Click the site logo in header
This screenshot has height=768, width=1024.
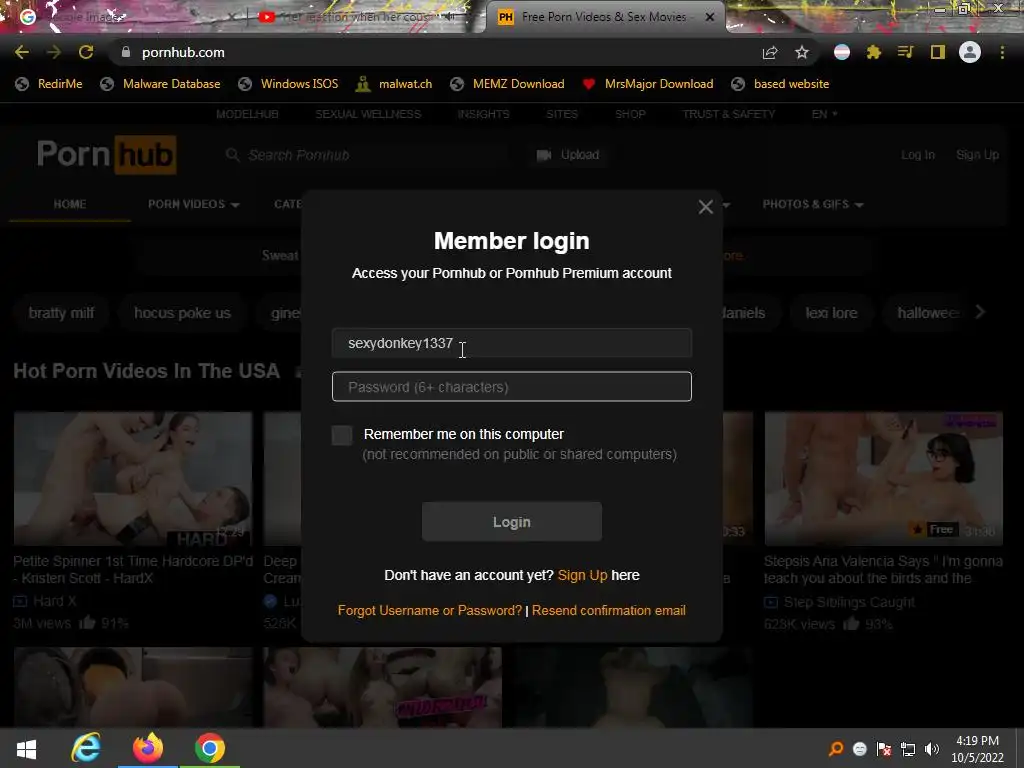(x=106, y=155)
